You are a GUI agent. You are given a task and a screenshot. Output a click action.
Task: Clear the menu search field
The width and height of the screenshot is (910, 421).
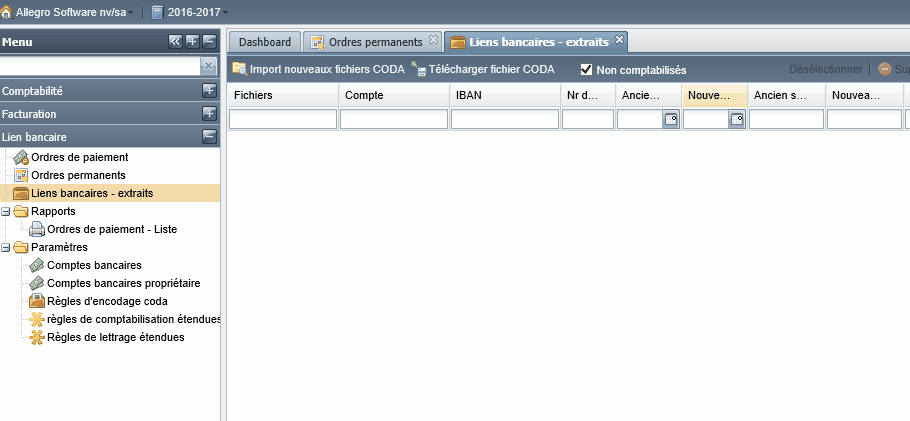209,66
